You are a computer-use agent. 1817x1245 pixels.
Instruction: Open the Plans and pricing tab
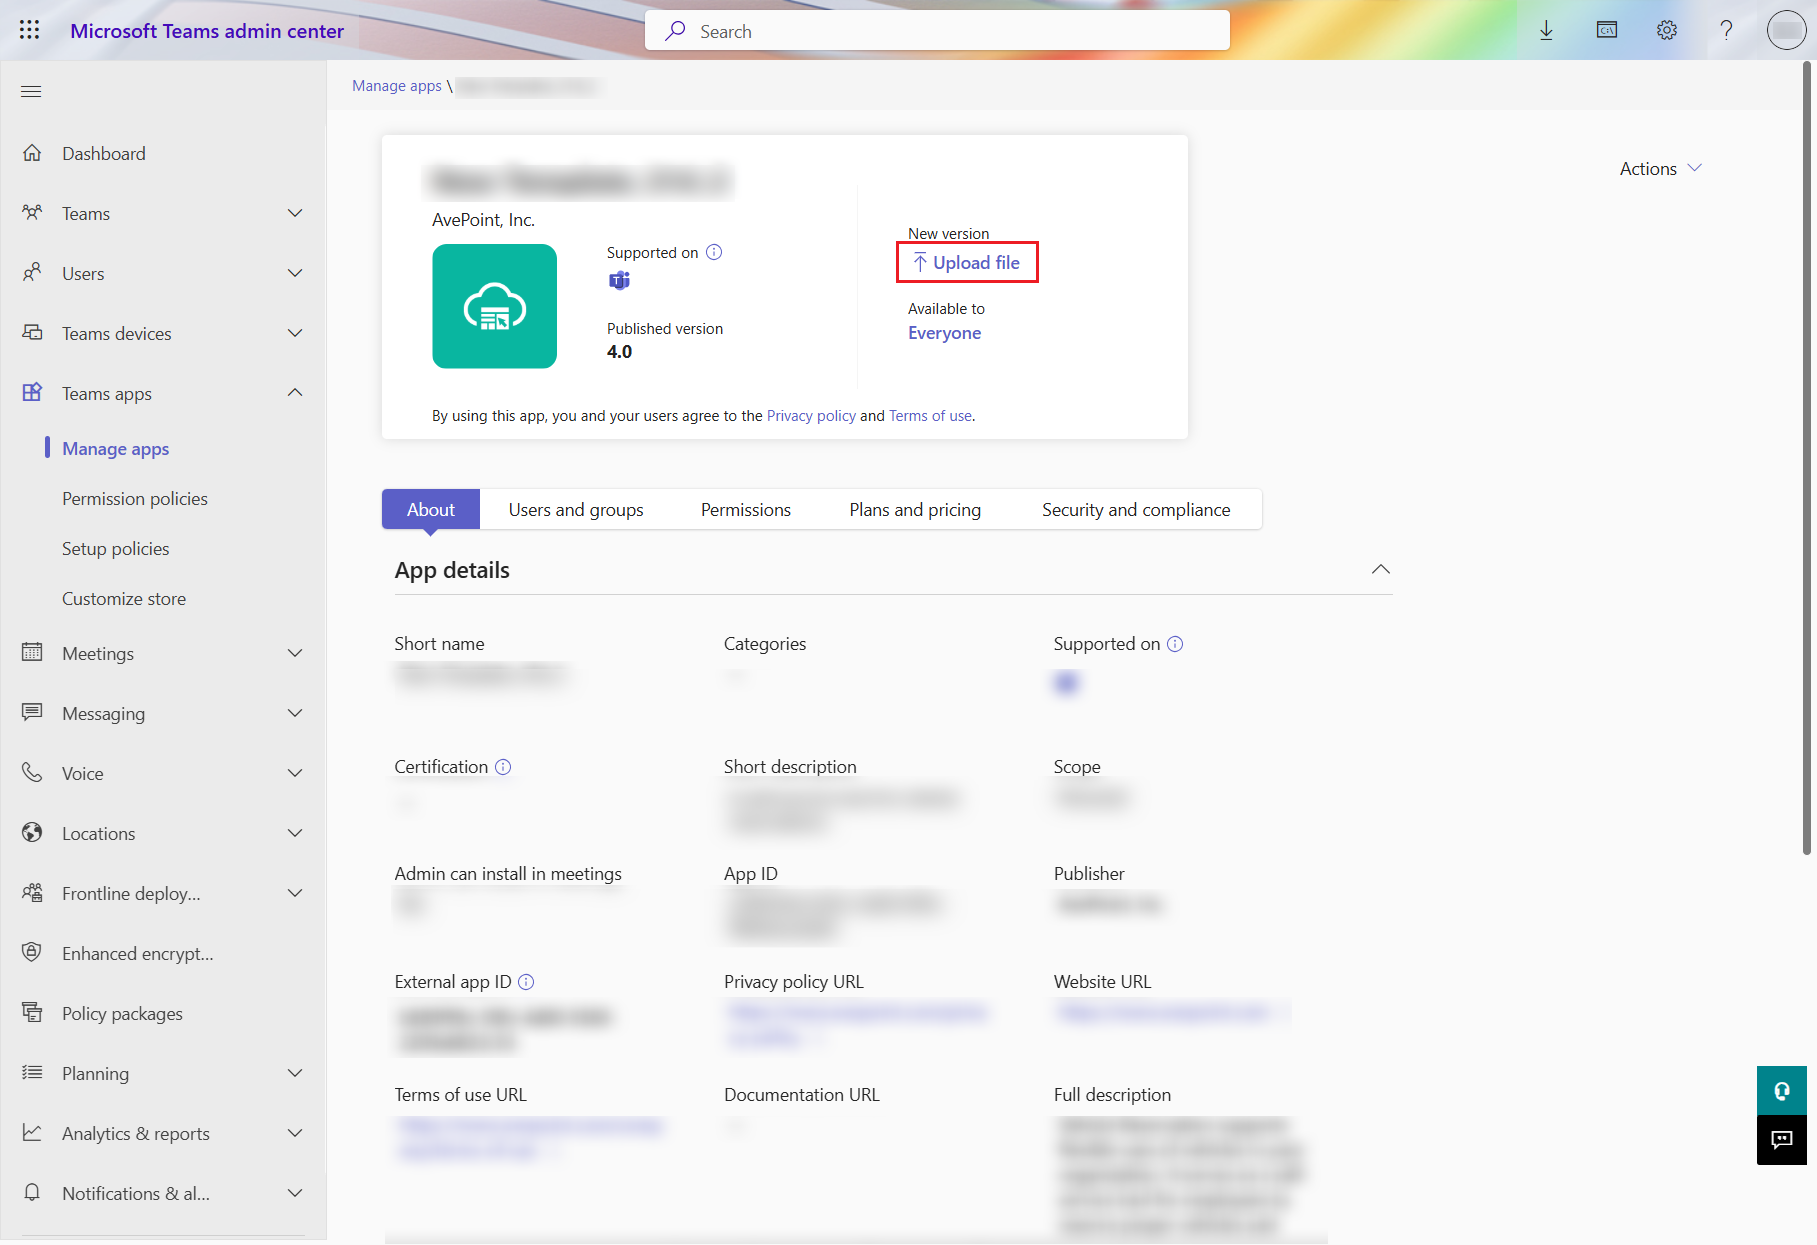point(913,509)
